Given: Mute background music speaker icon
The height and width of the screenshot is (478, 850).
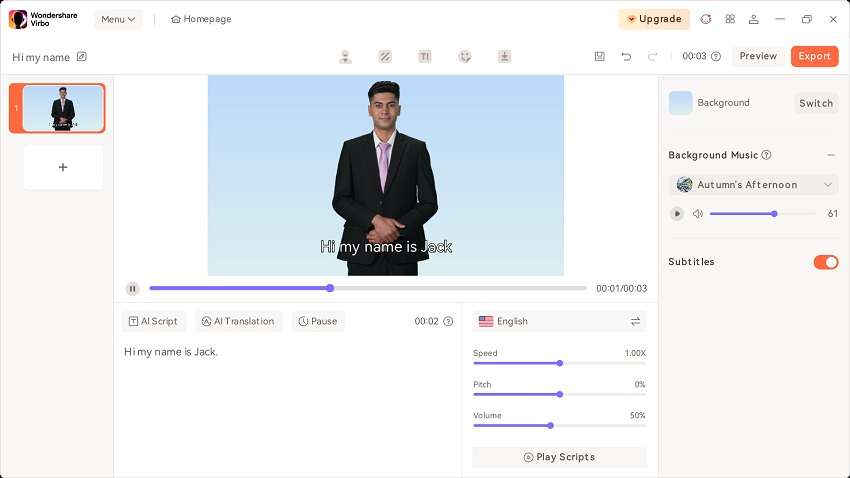Looking at the screenshot, I should [x=698, y=214].
